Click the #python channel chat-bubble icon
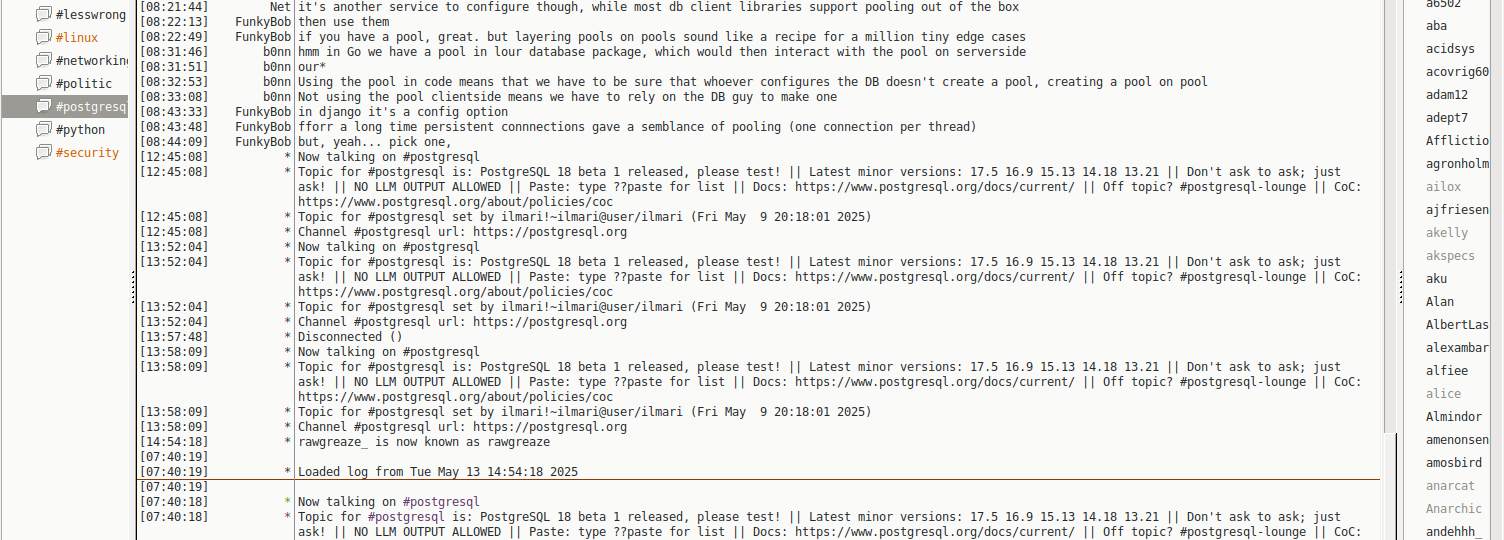 [43, 130]
